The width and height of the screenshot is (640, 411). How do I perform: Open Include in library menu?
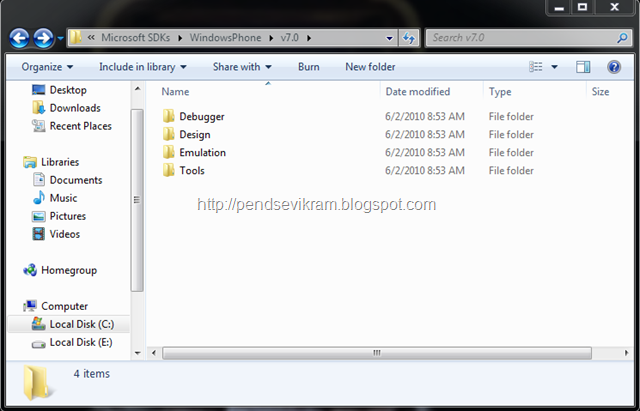[142, 67]
